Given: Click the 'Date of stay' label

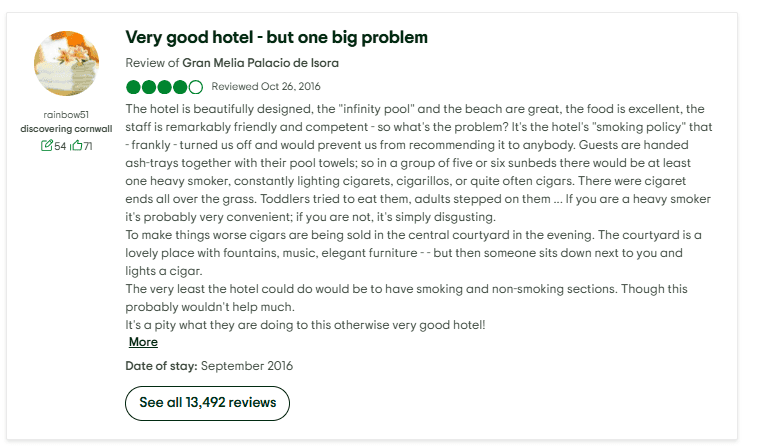Looking at the screenshot, I should point(161,366).
